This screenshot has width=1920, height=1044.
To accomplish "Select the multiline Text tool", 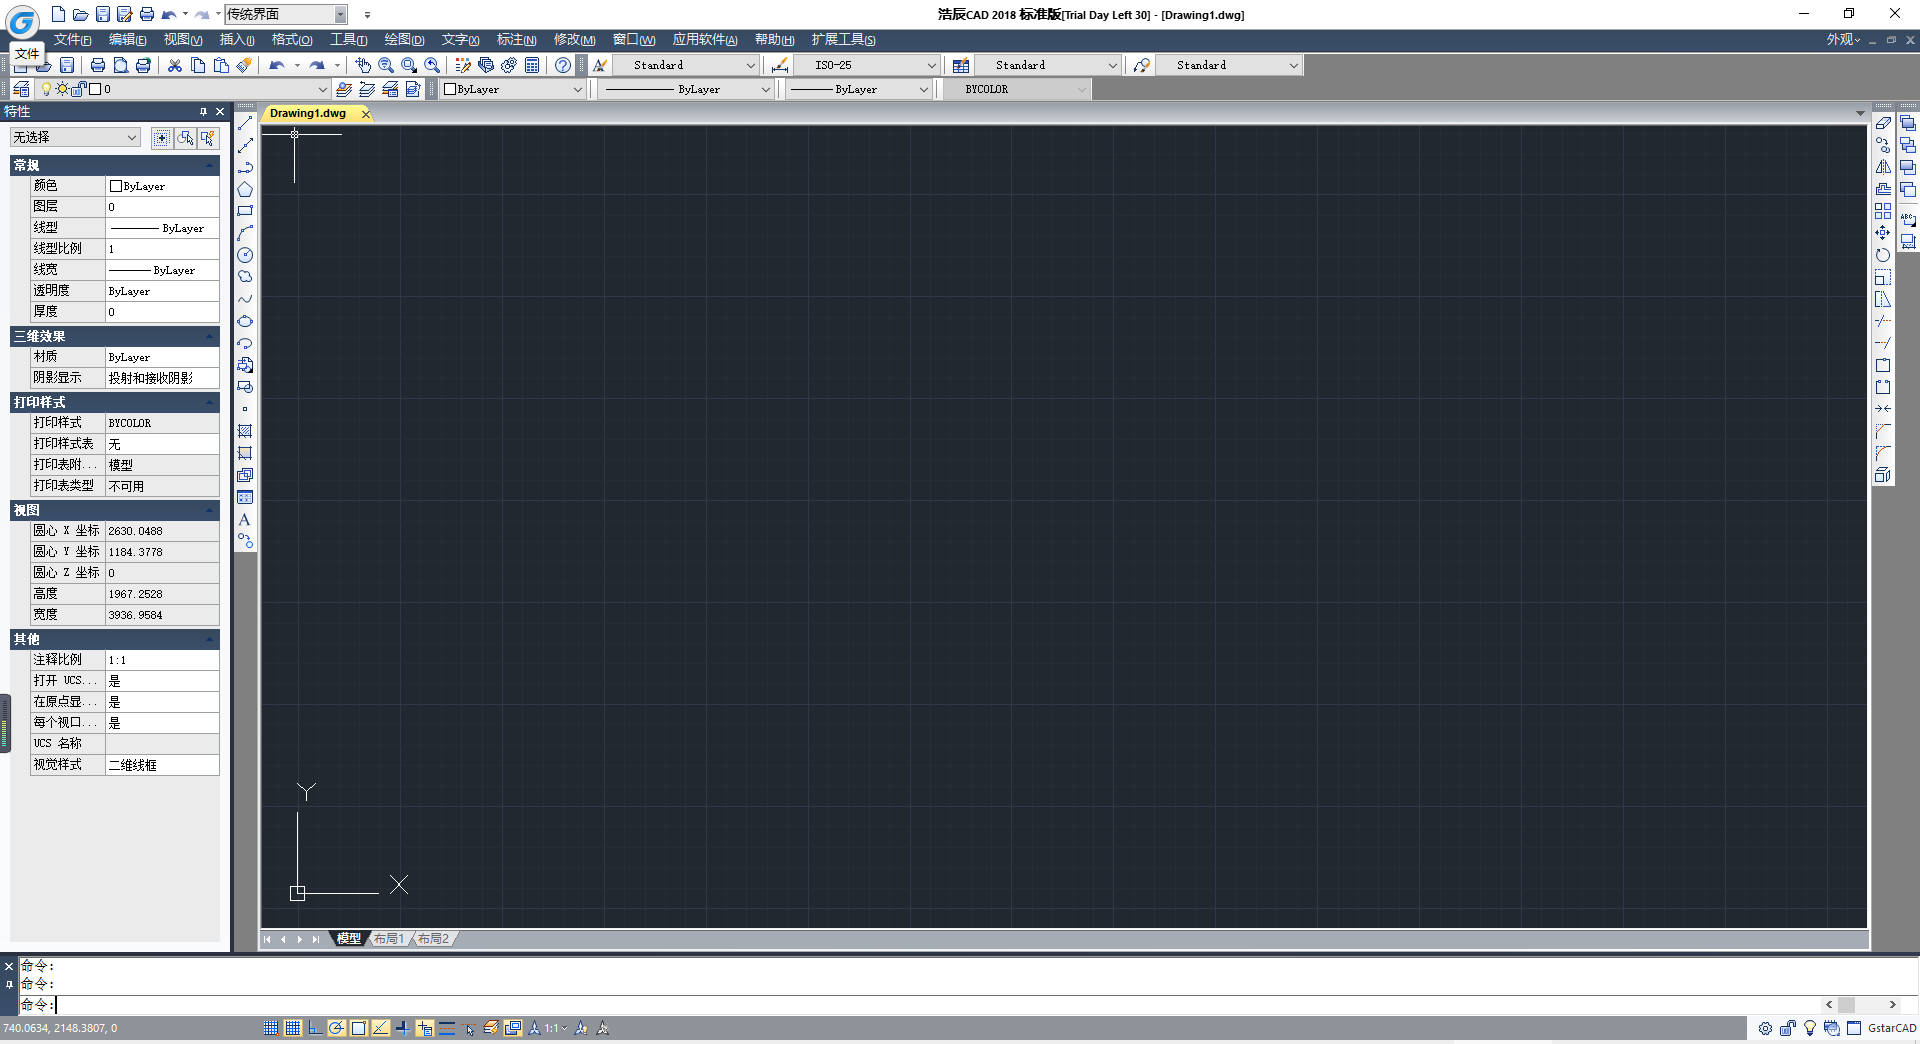I will (245, 519).
